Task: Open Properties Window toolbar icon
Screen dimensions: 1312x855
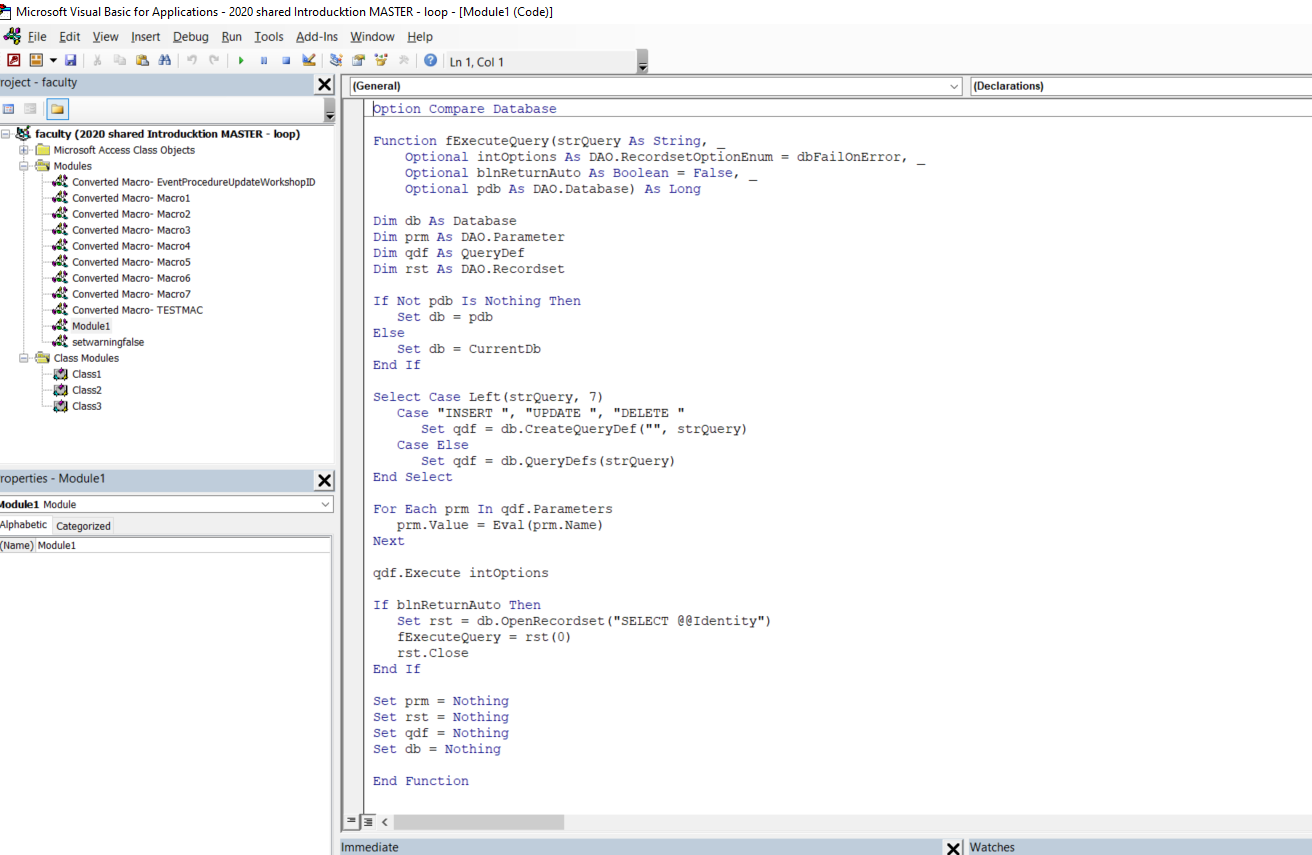Action: pyautogui.click(x=358, y=61)
